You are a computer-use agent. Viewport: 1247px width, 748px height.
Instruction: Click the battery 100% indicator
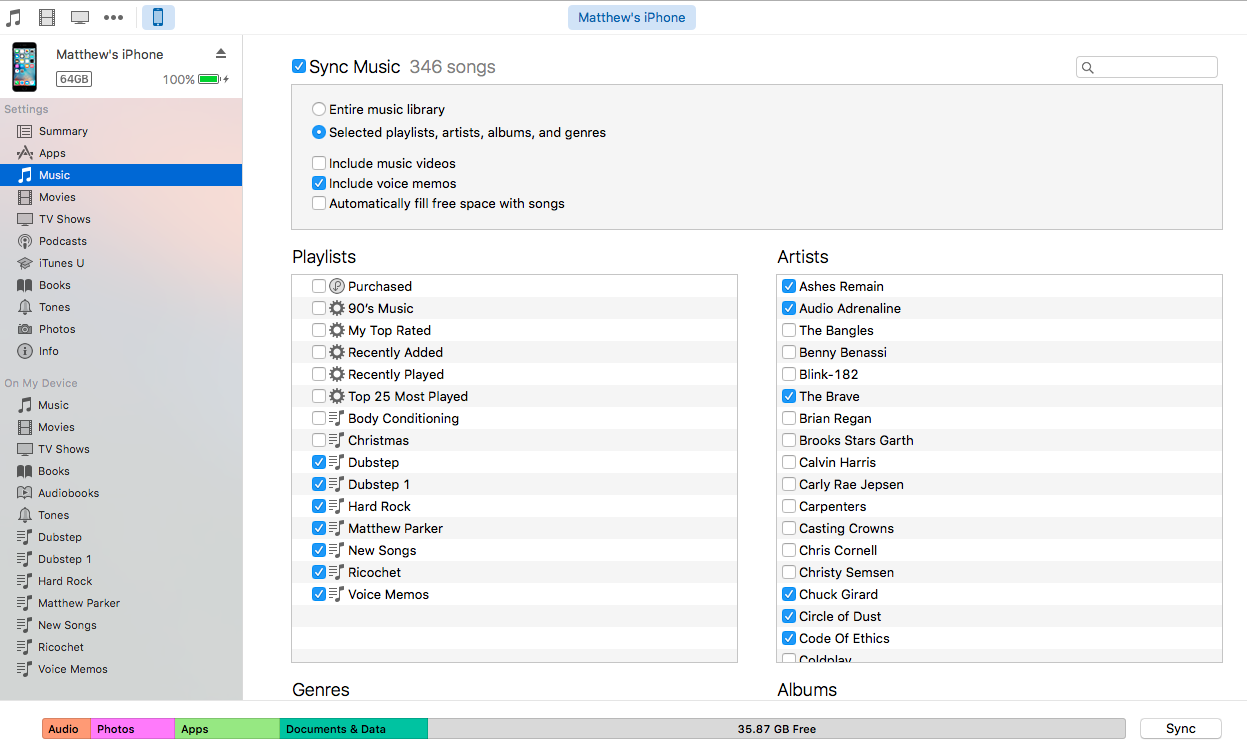[x=195, y=79]
